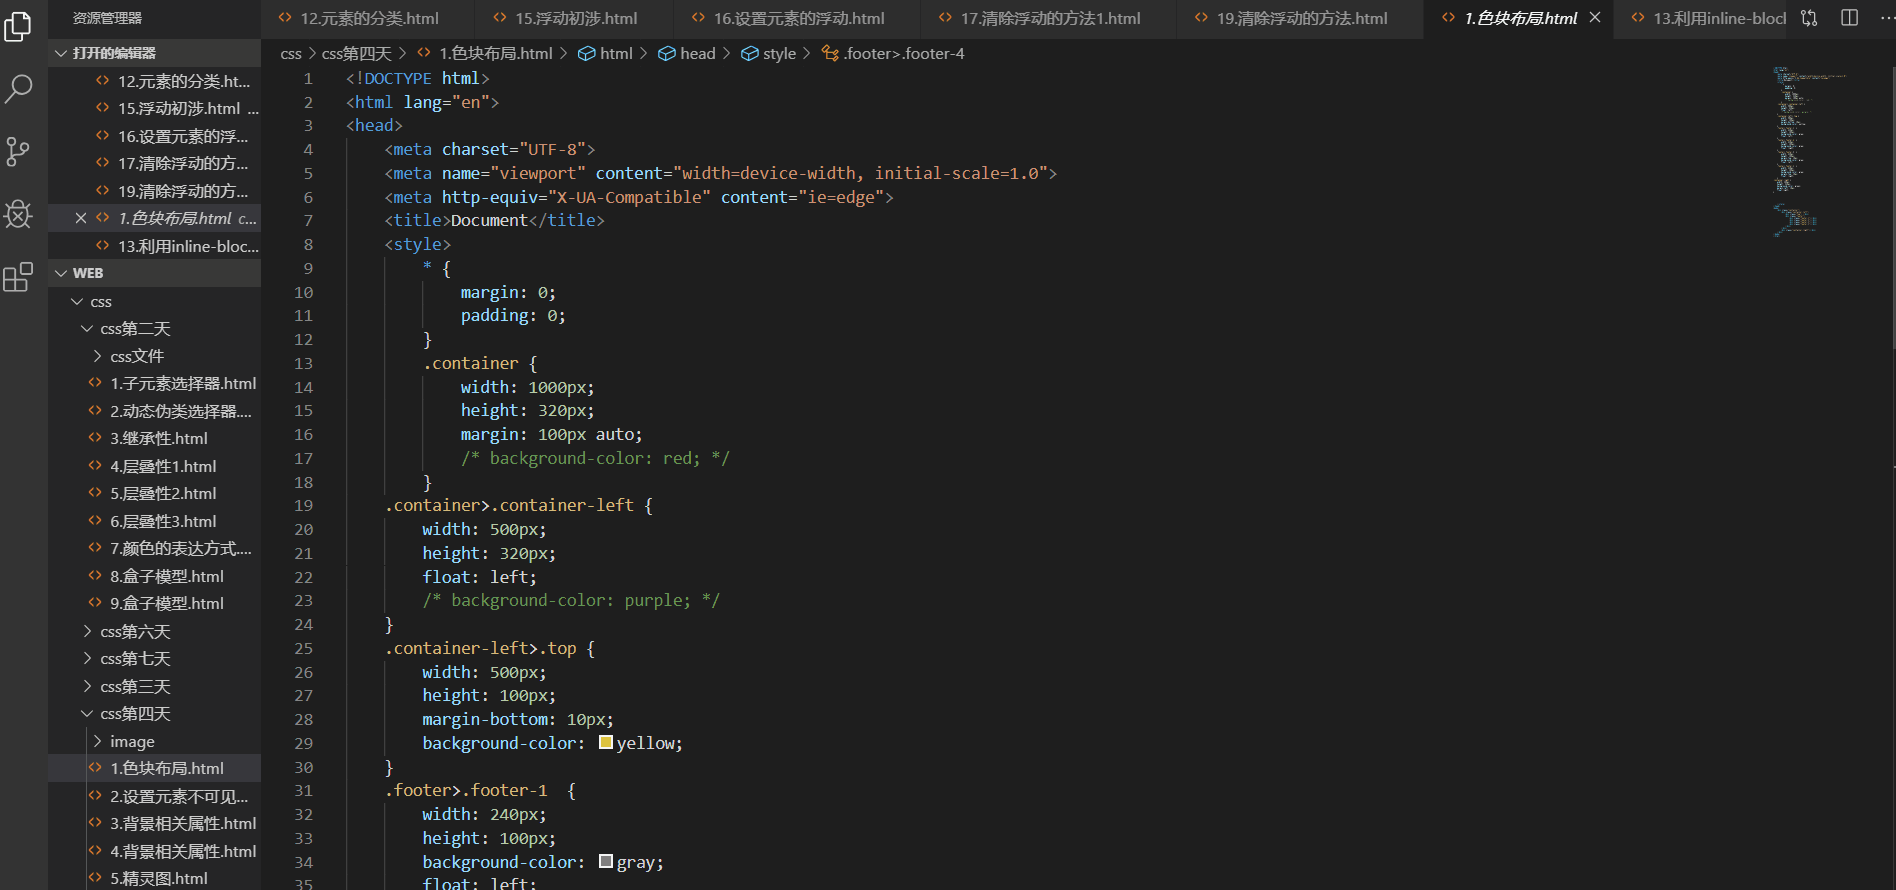Screen dimensions: 1896x890
Task: Place cursor on .container-left>.top selector line
Action: pos(490,648)
